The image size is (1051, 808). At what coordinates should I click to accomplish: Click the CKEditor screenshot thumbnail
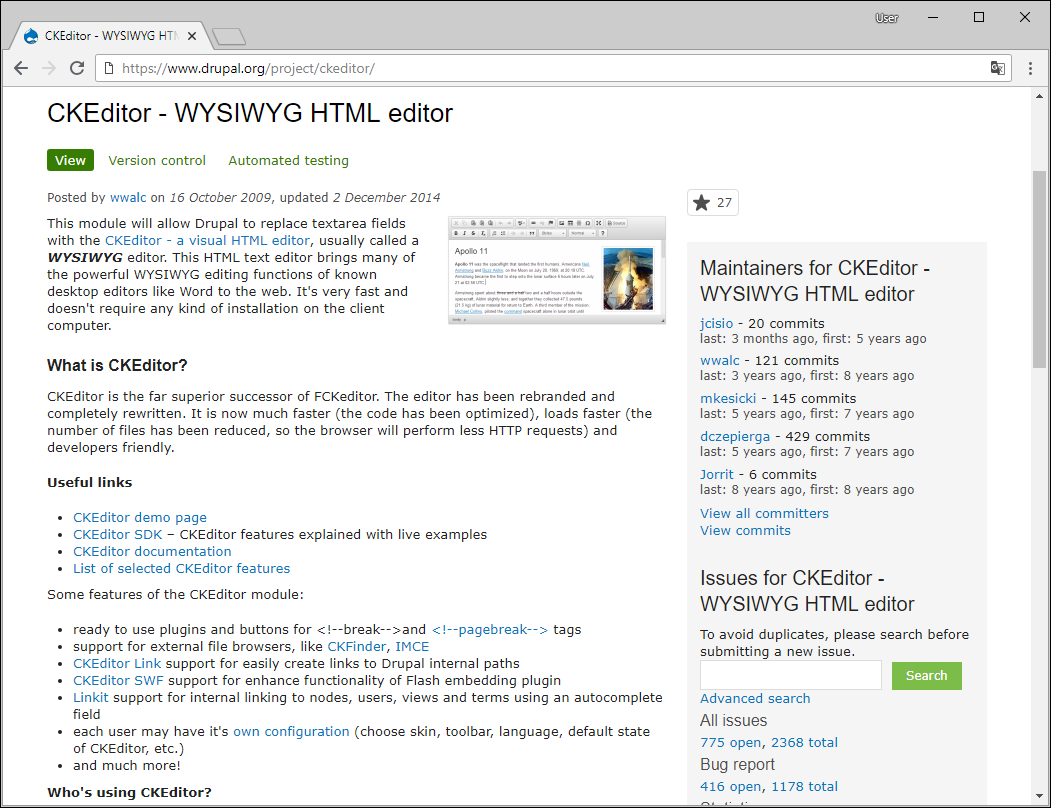tap(557, 270)
